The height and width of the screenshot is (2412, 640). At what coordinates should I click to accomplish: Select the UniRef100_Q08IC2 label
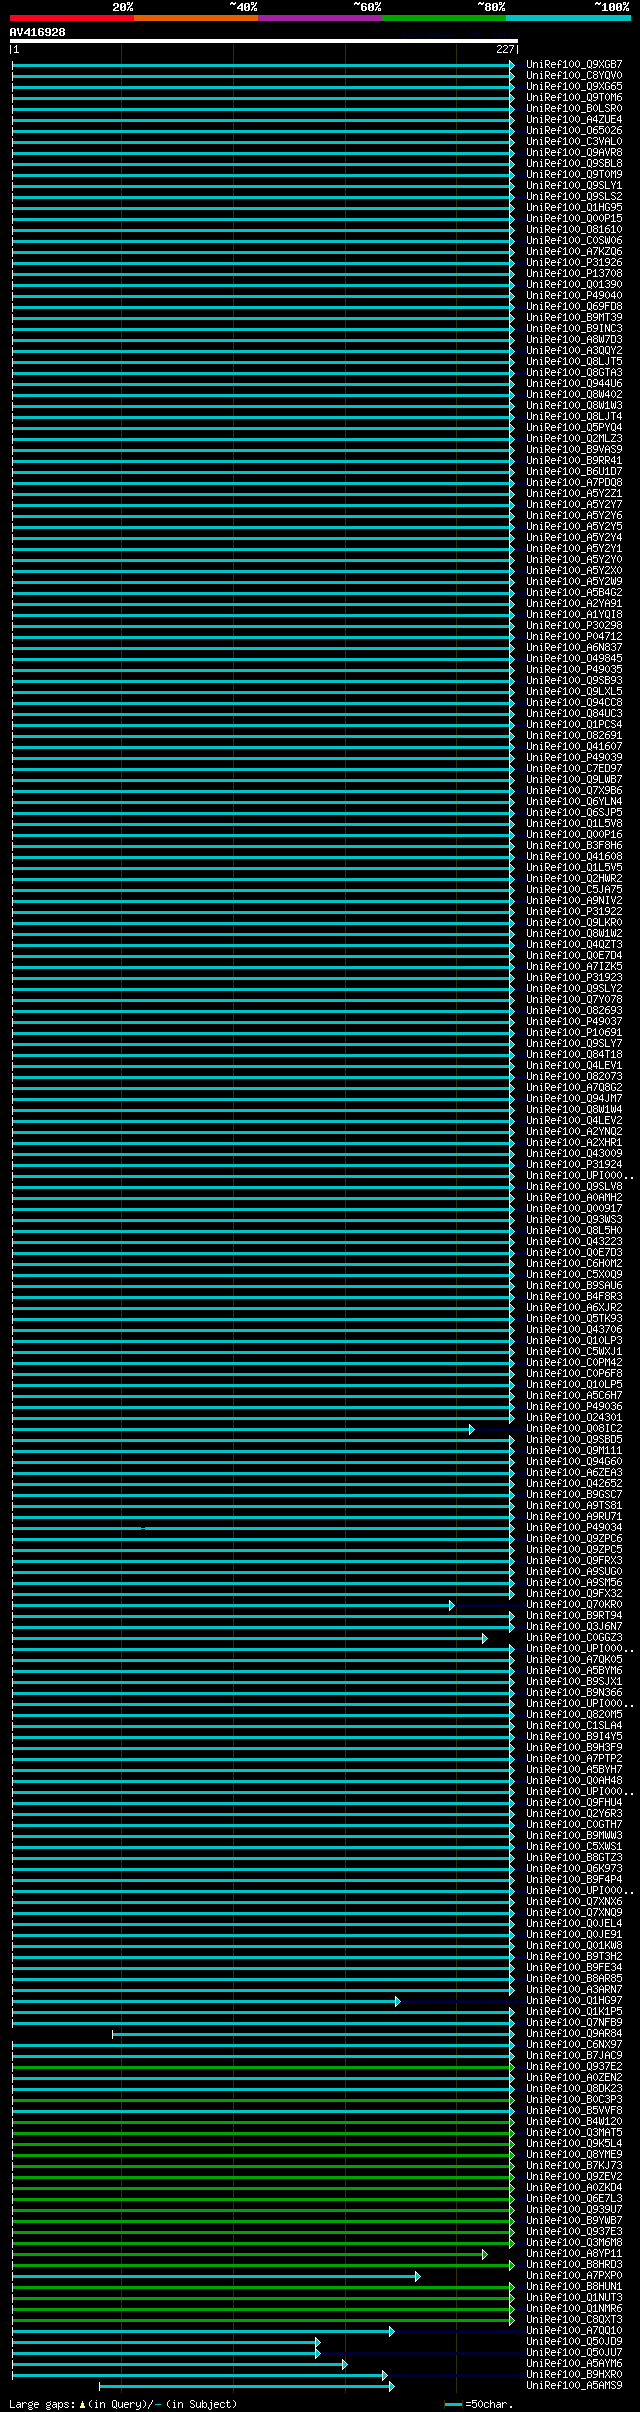point(574,1429)
